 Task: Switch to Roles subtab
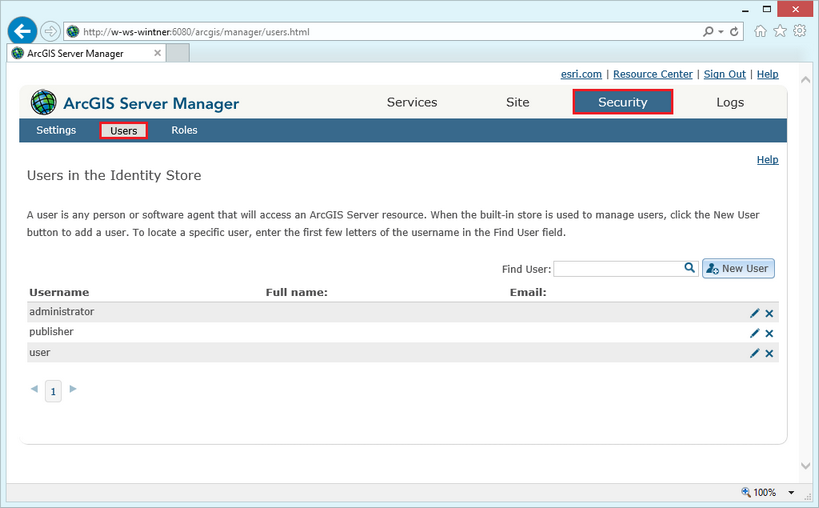point(184,130)
